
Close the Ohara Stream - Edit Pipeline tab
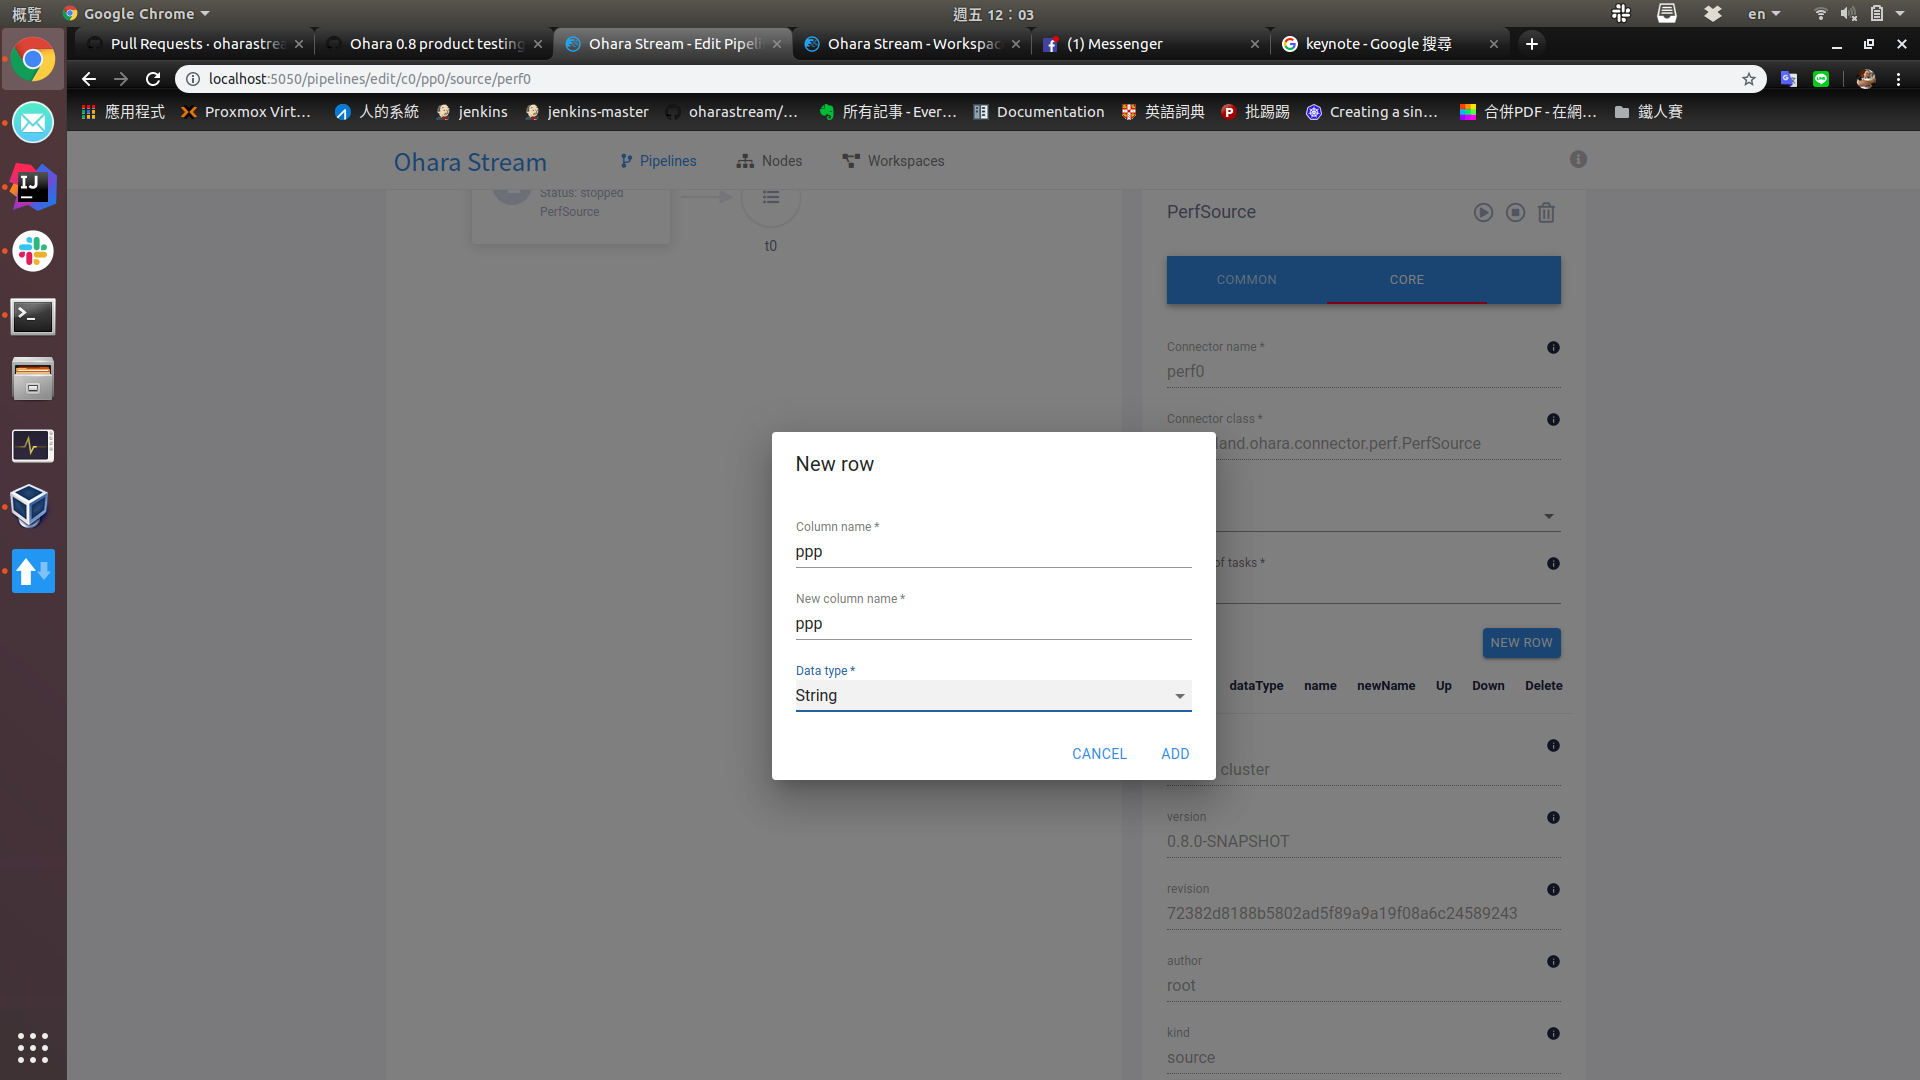pos(777,44)
